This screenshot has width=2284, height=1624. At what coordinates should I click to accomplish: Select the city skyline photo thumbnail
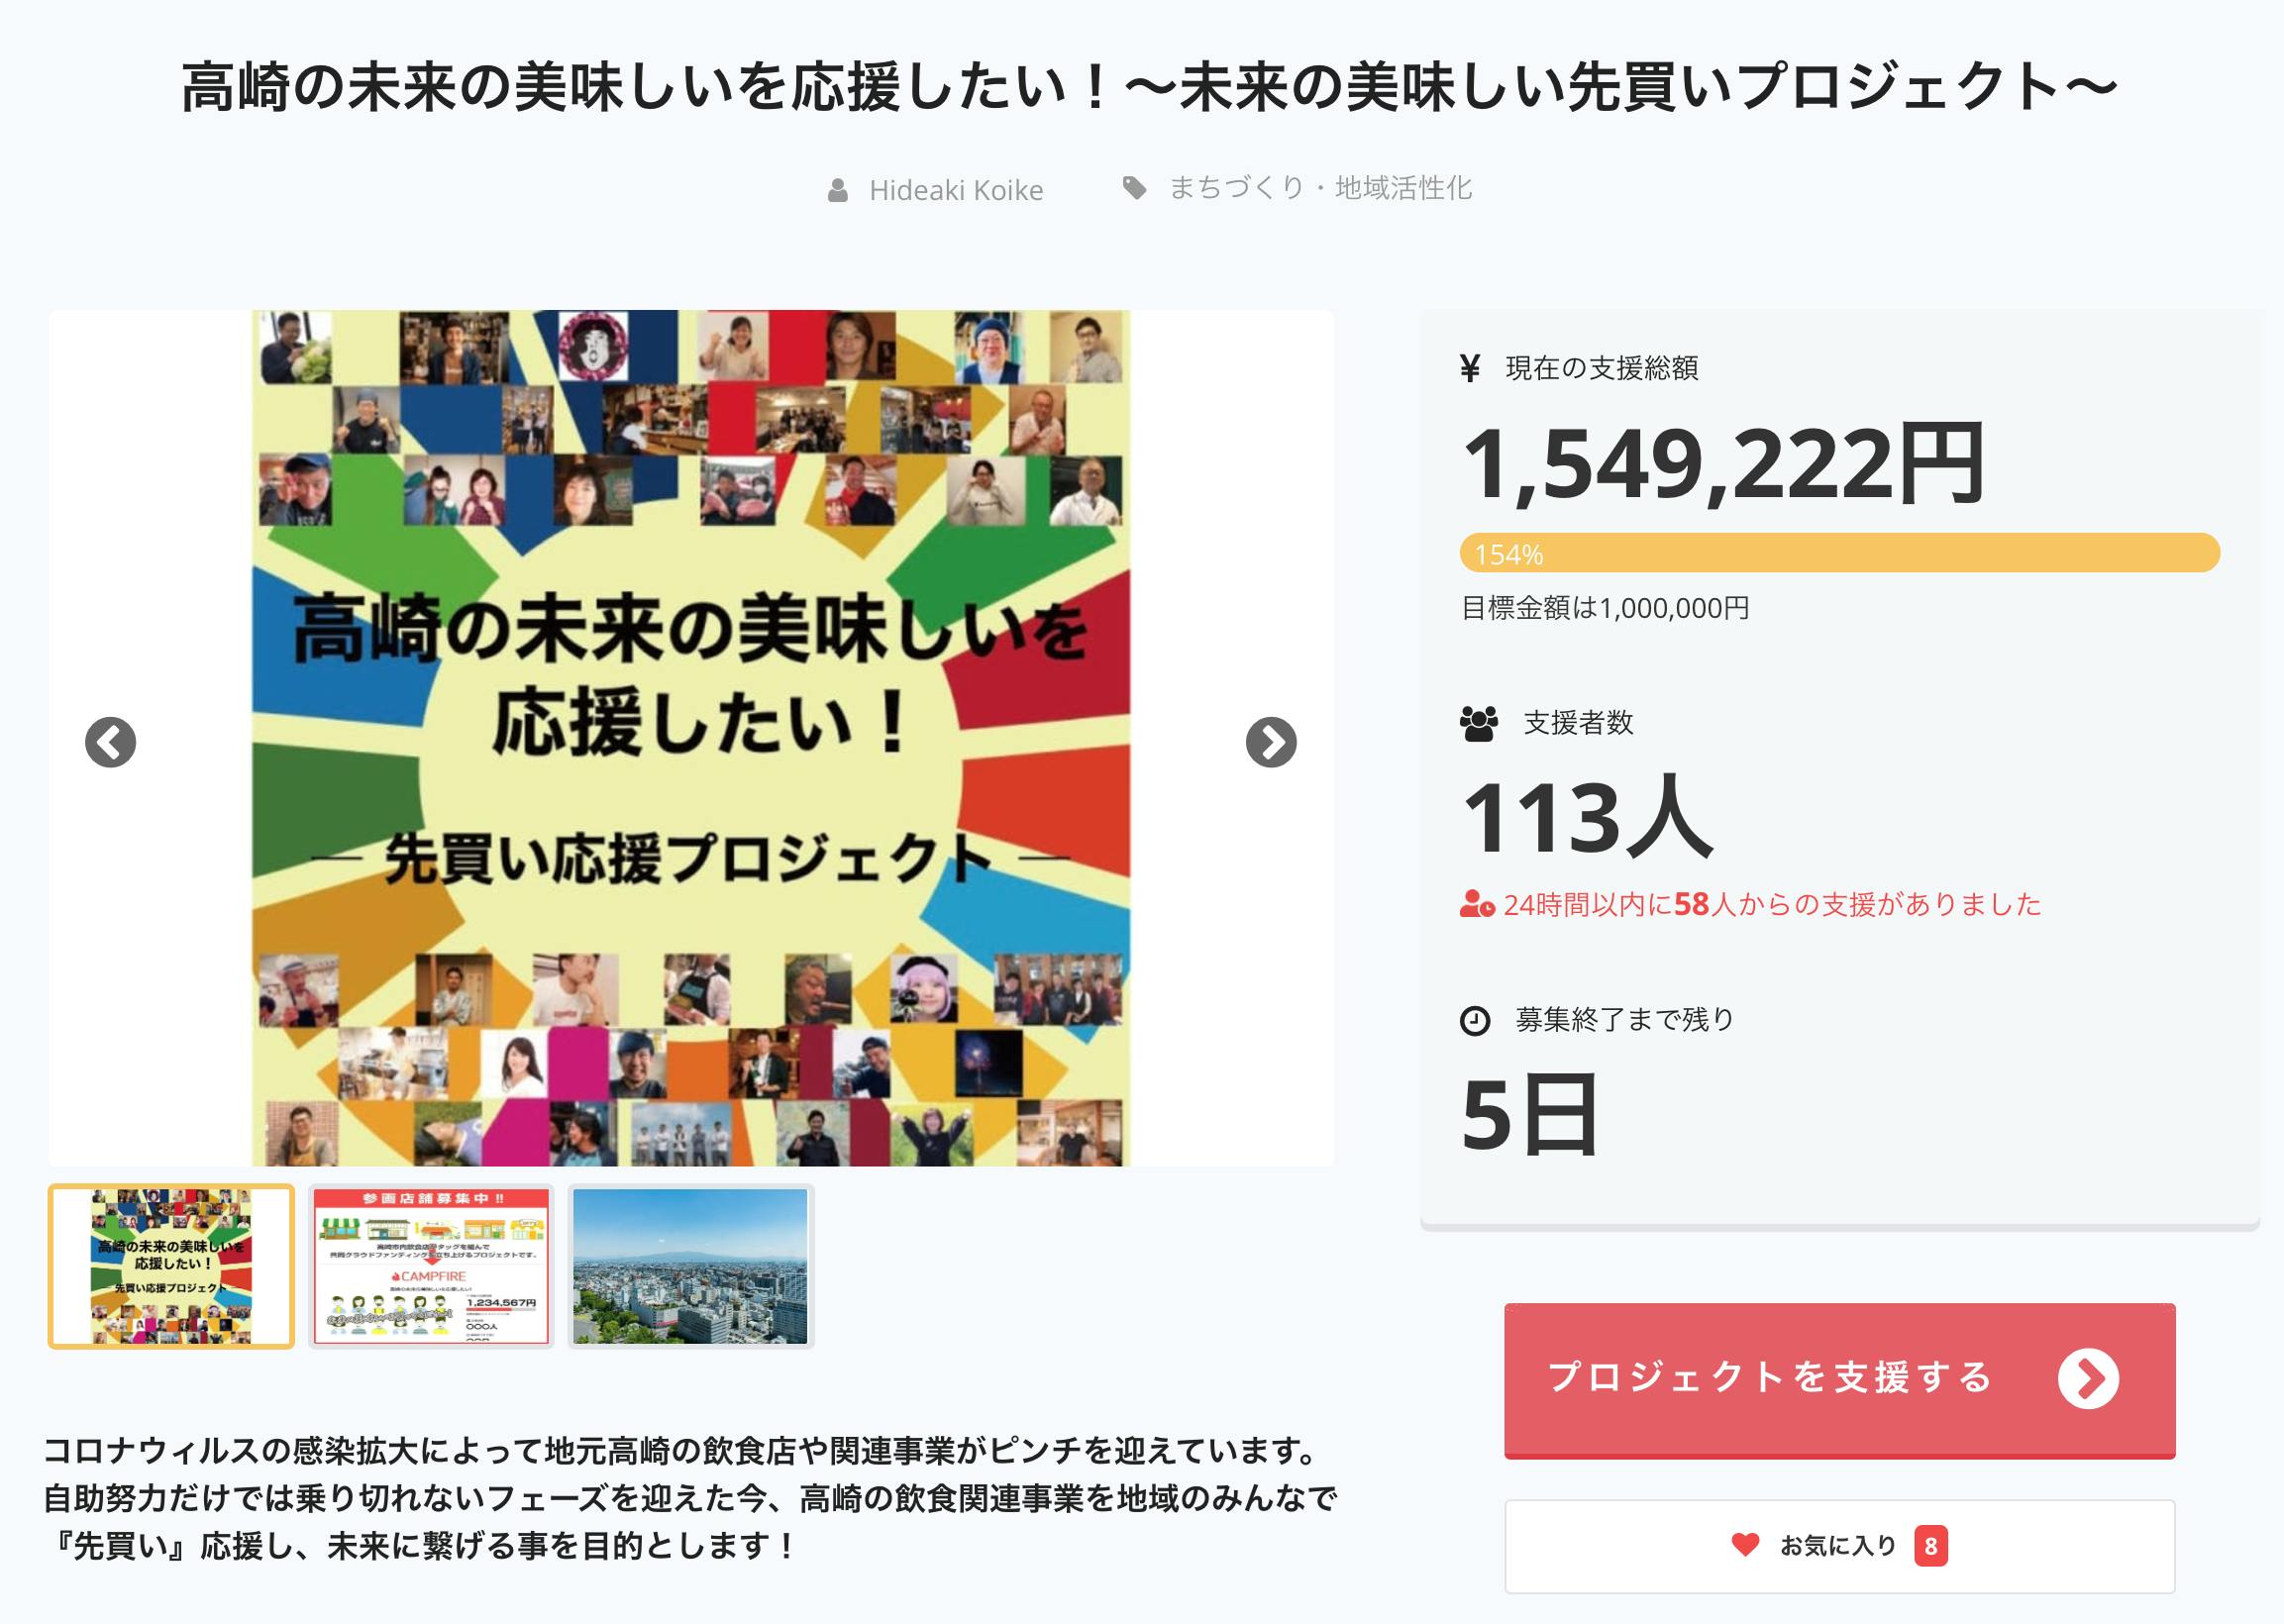(x=690, y=1266)
